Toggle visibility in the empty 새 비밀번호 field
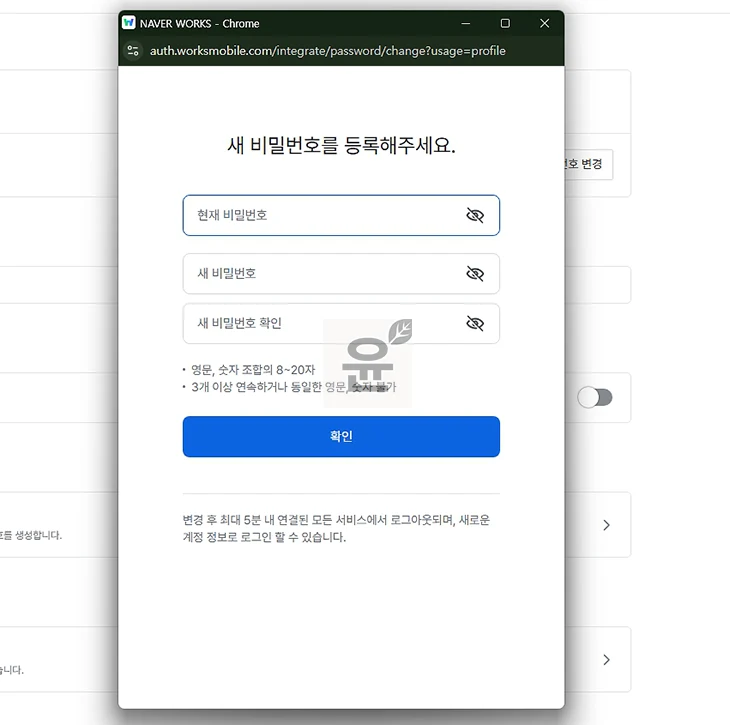This screenshot has width=730, height=725. [x=475, y=273]
